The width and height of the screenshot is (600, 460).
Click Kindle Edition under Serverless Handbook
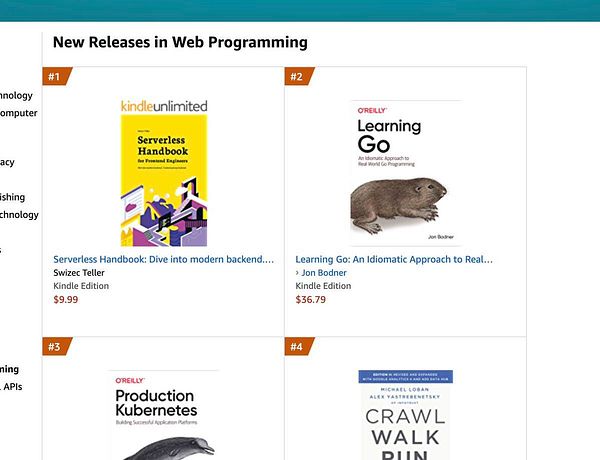coord(81,286)
